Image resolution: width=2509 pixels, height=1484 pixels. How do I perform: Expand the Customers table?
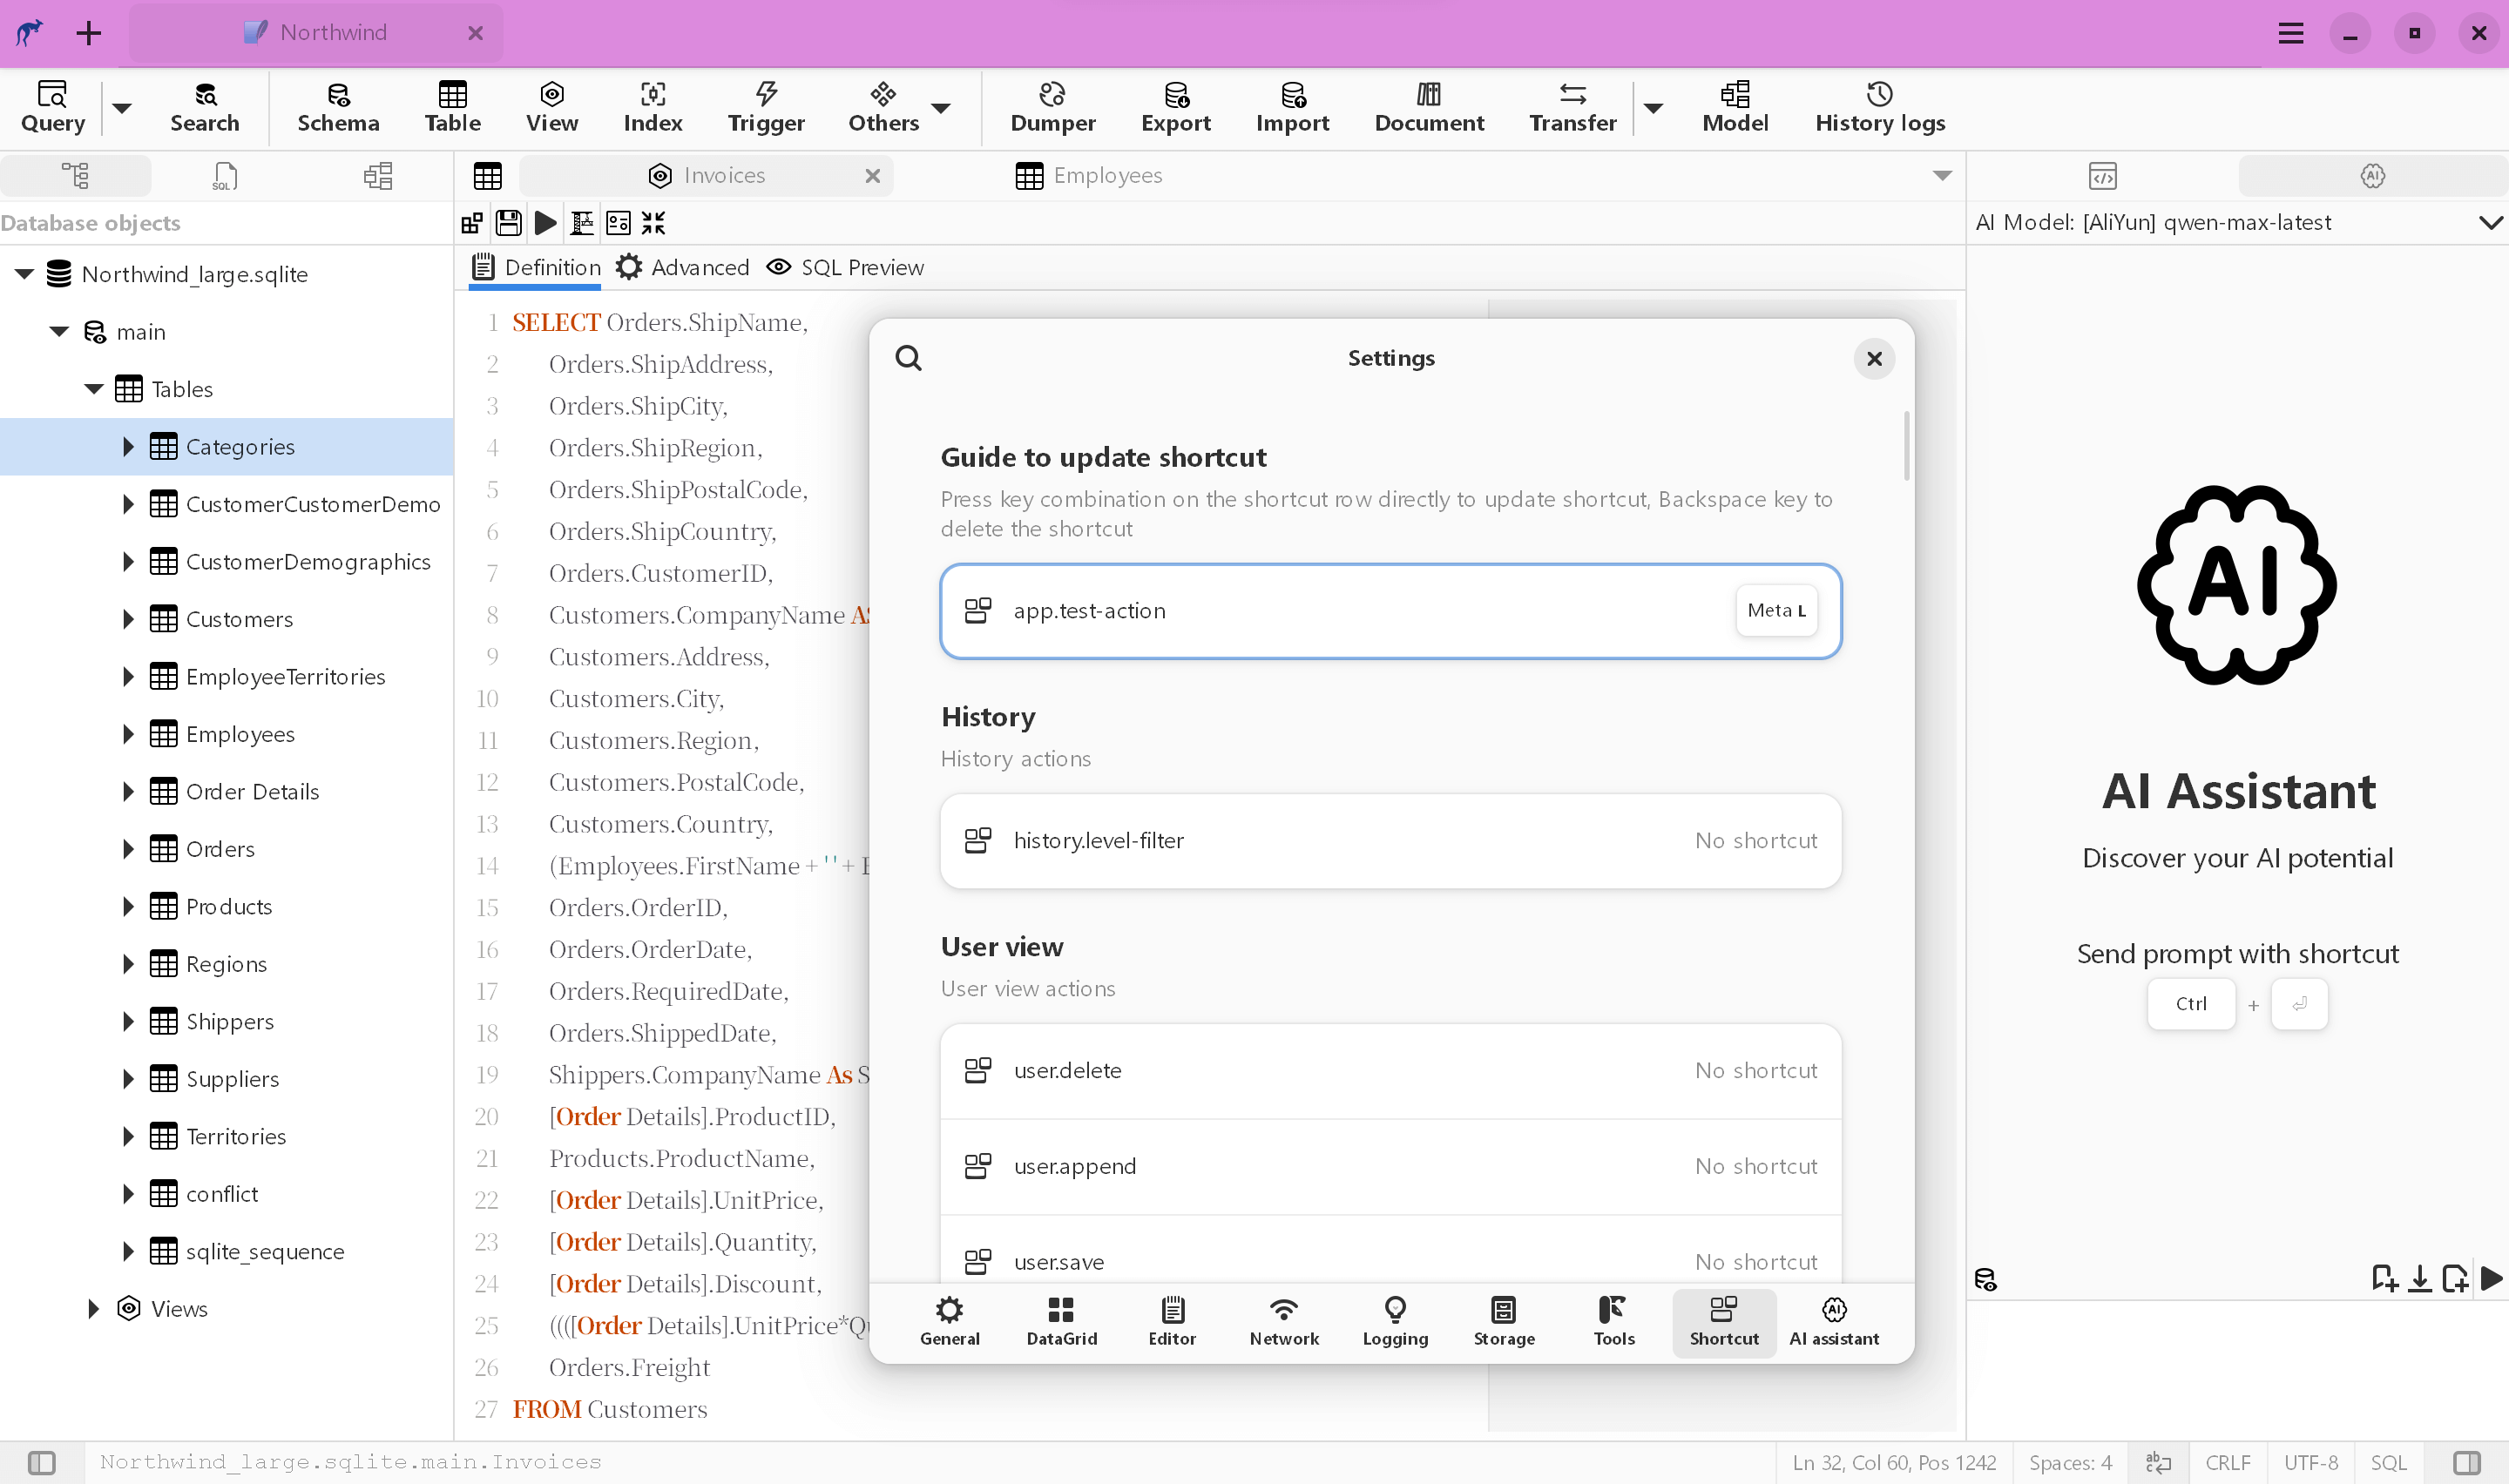click(x=127, y=619)
